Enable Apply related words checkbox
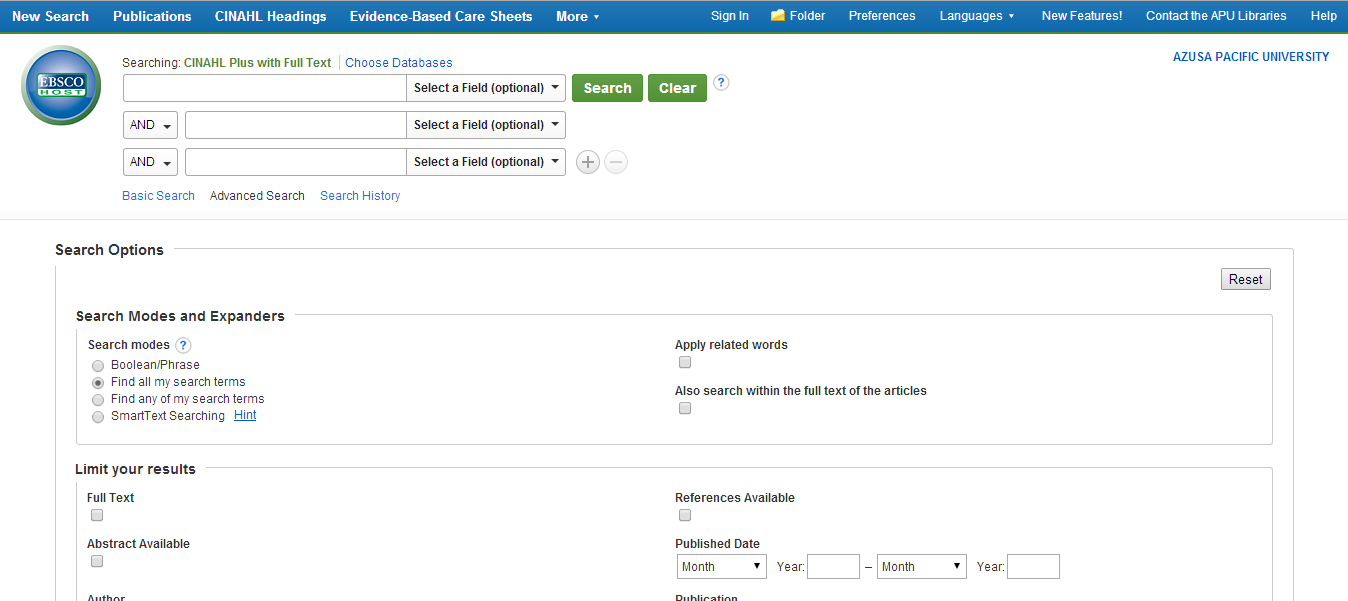This screenshot has width=1348, height=601. click(685, 362)
